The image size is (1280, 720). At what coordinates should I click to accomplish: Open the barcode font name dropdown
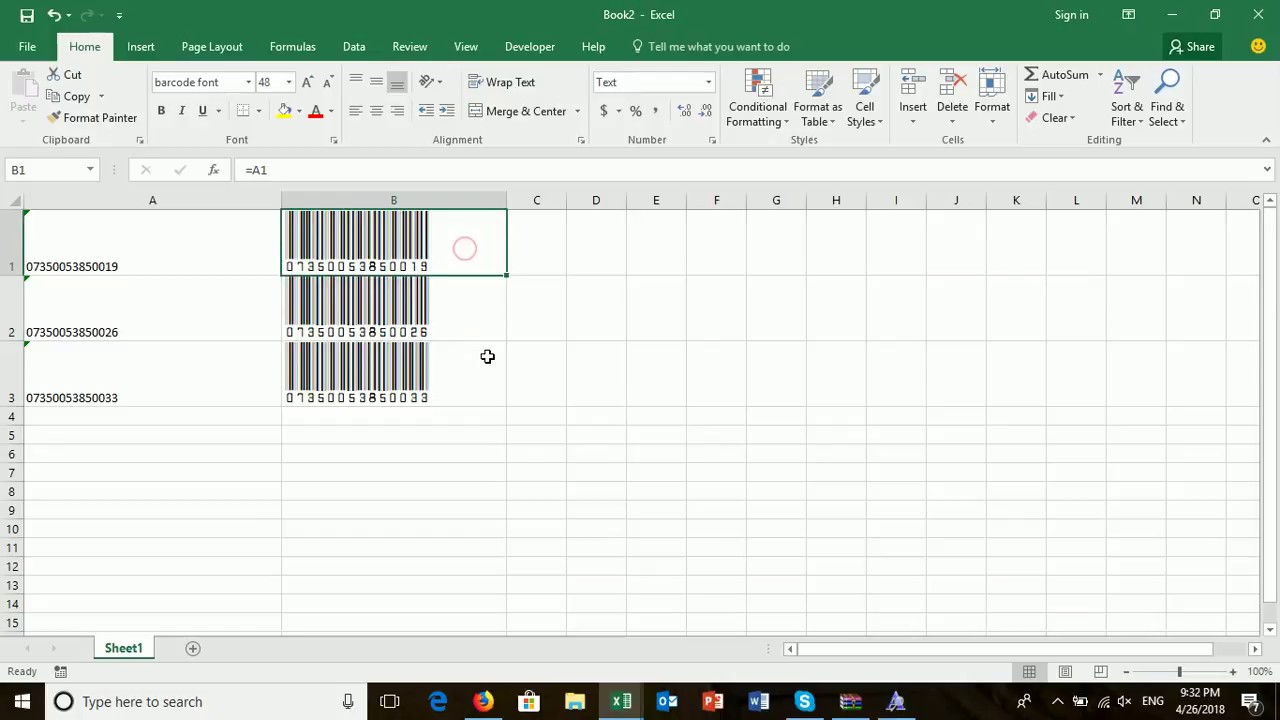[248, 82]
